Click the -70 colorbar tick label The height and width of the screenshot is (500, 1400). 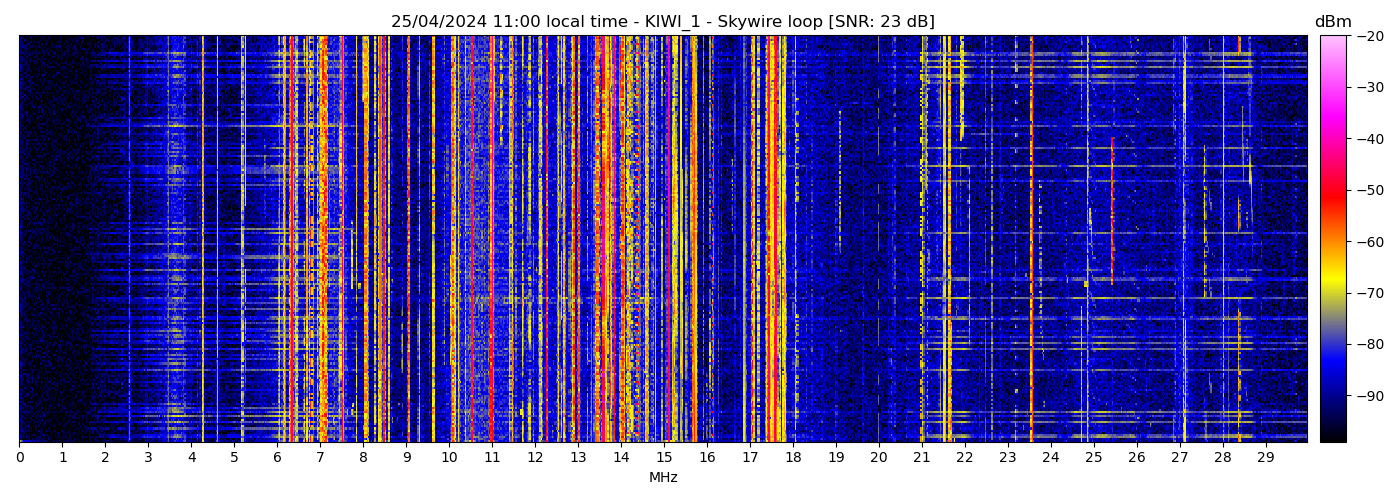[x=1370, y=293]
